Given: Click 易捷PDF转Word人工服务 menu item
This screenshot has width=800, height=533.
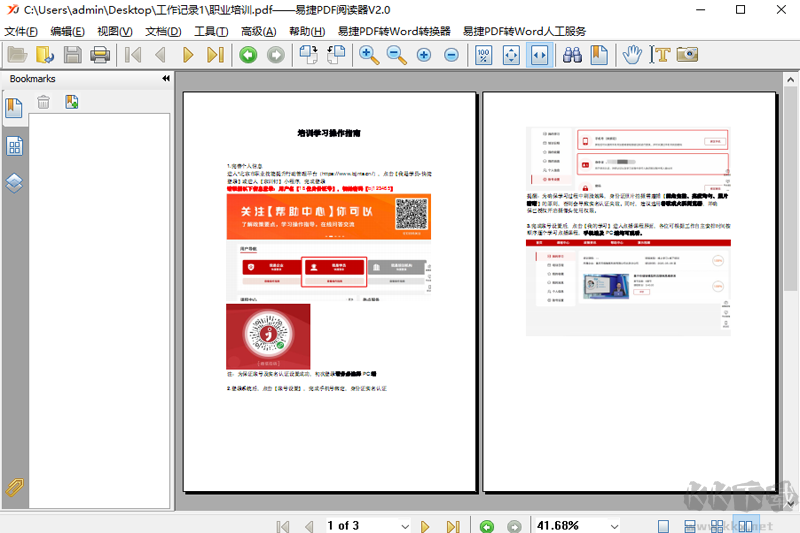Looking at the screenshot, I should [524, 31].
